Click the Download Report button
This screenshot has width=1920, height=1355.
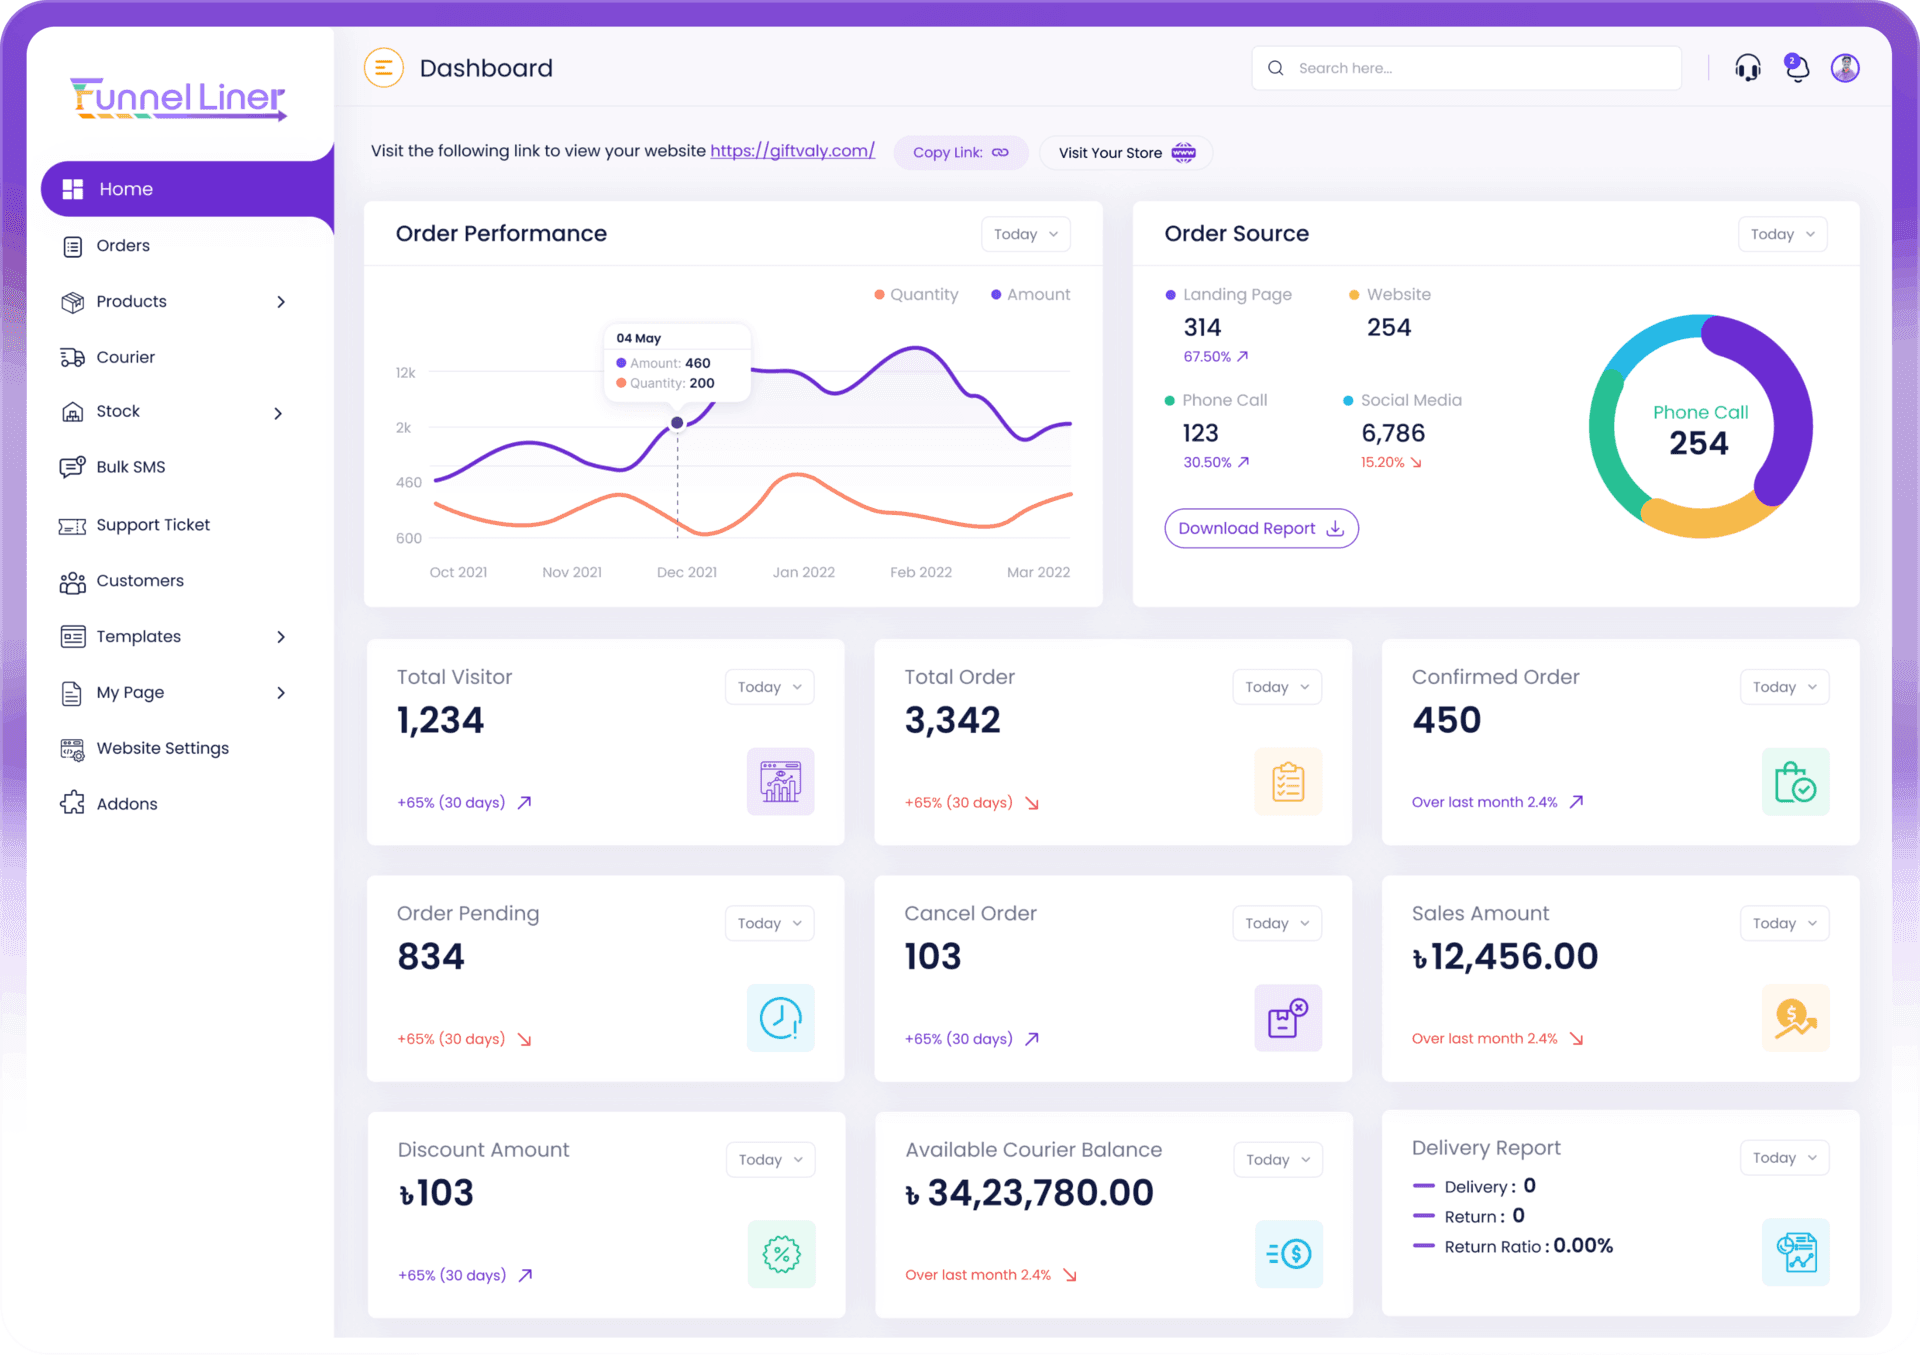tap(1260, 528)
